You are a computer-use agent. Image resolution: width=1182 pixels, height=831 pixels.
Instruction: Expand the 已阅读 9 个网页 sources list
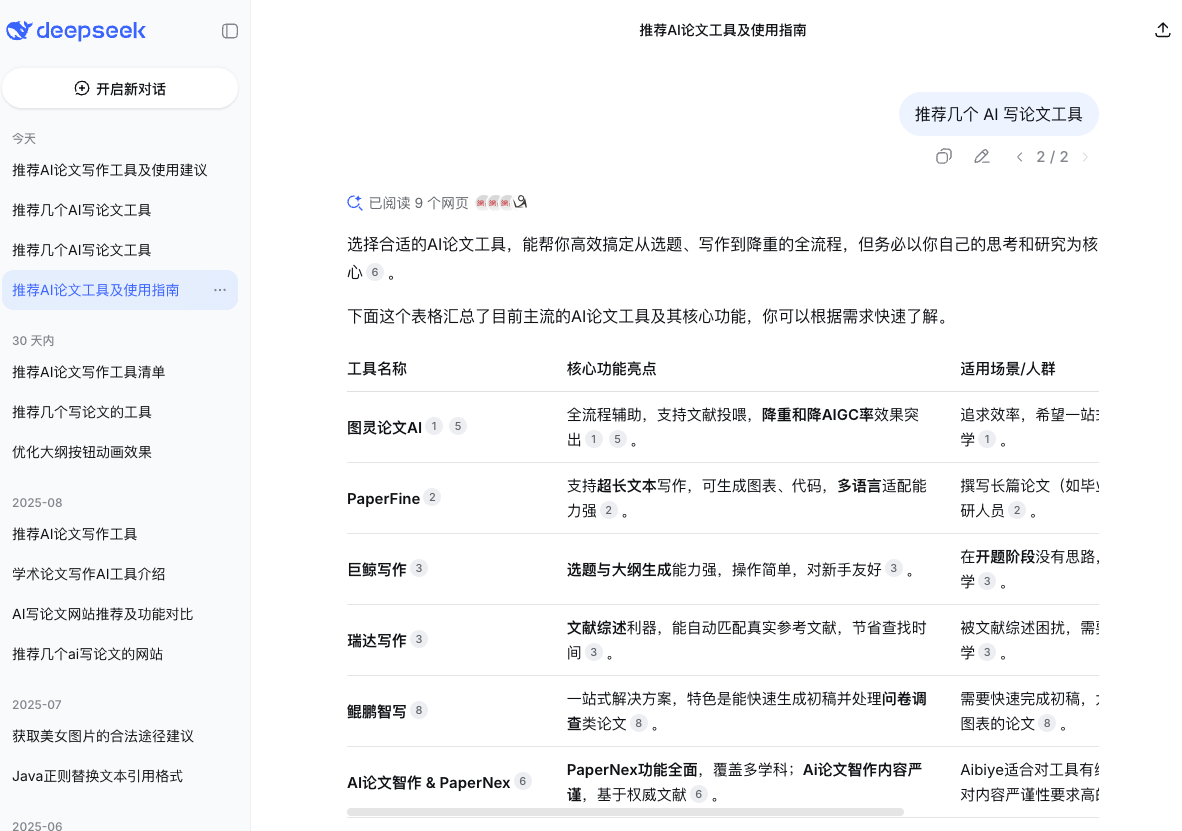point(418,203)
